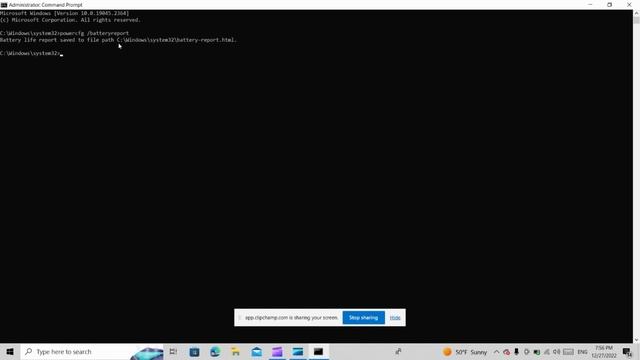Click the scrollbar down arrow

coord(636,340)
